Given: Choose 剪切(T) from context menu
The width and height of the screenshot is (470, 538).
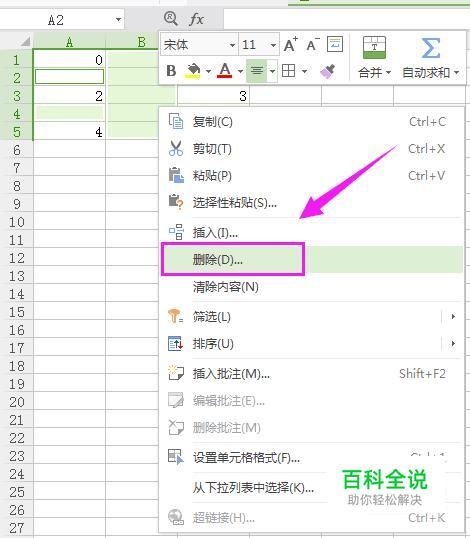Looking at the screenshot, I should click(x=312, y=149).
